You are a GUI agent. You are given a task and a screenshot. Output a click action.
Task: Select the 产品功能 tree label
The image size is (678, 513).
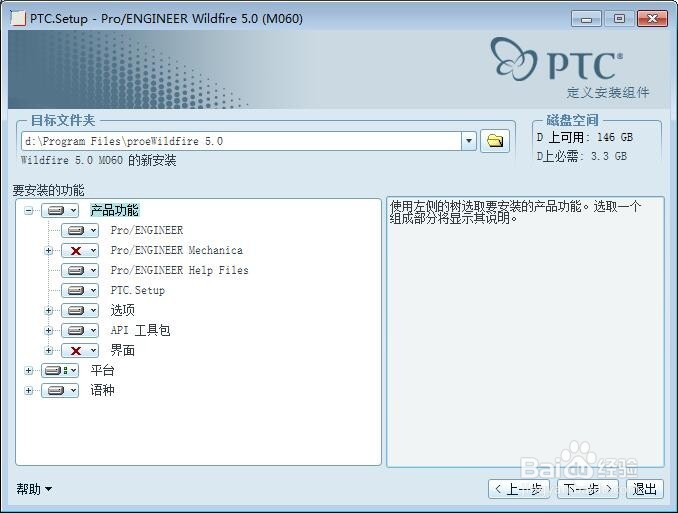(x=115, y=211)
